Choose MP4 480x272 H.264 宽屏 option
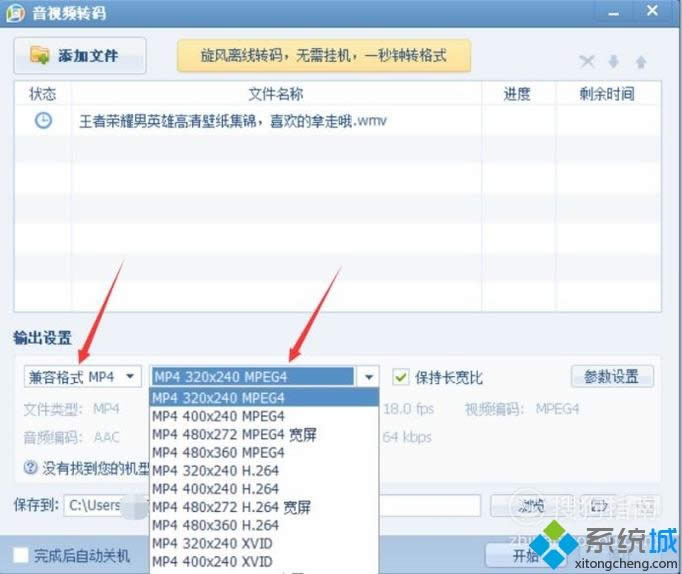Viewport: 682px width, 574px height. click(x=264, y=507)
